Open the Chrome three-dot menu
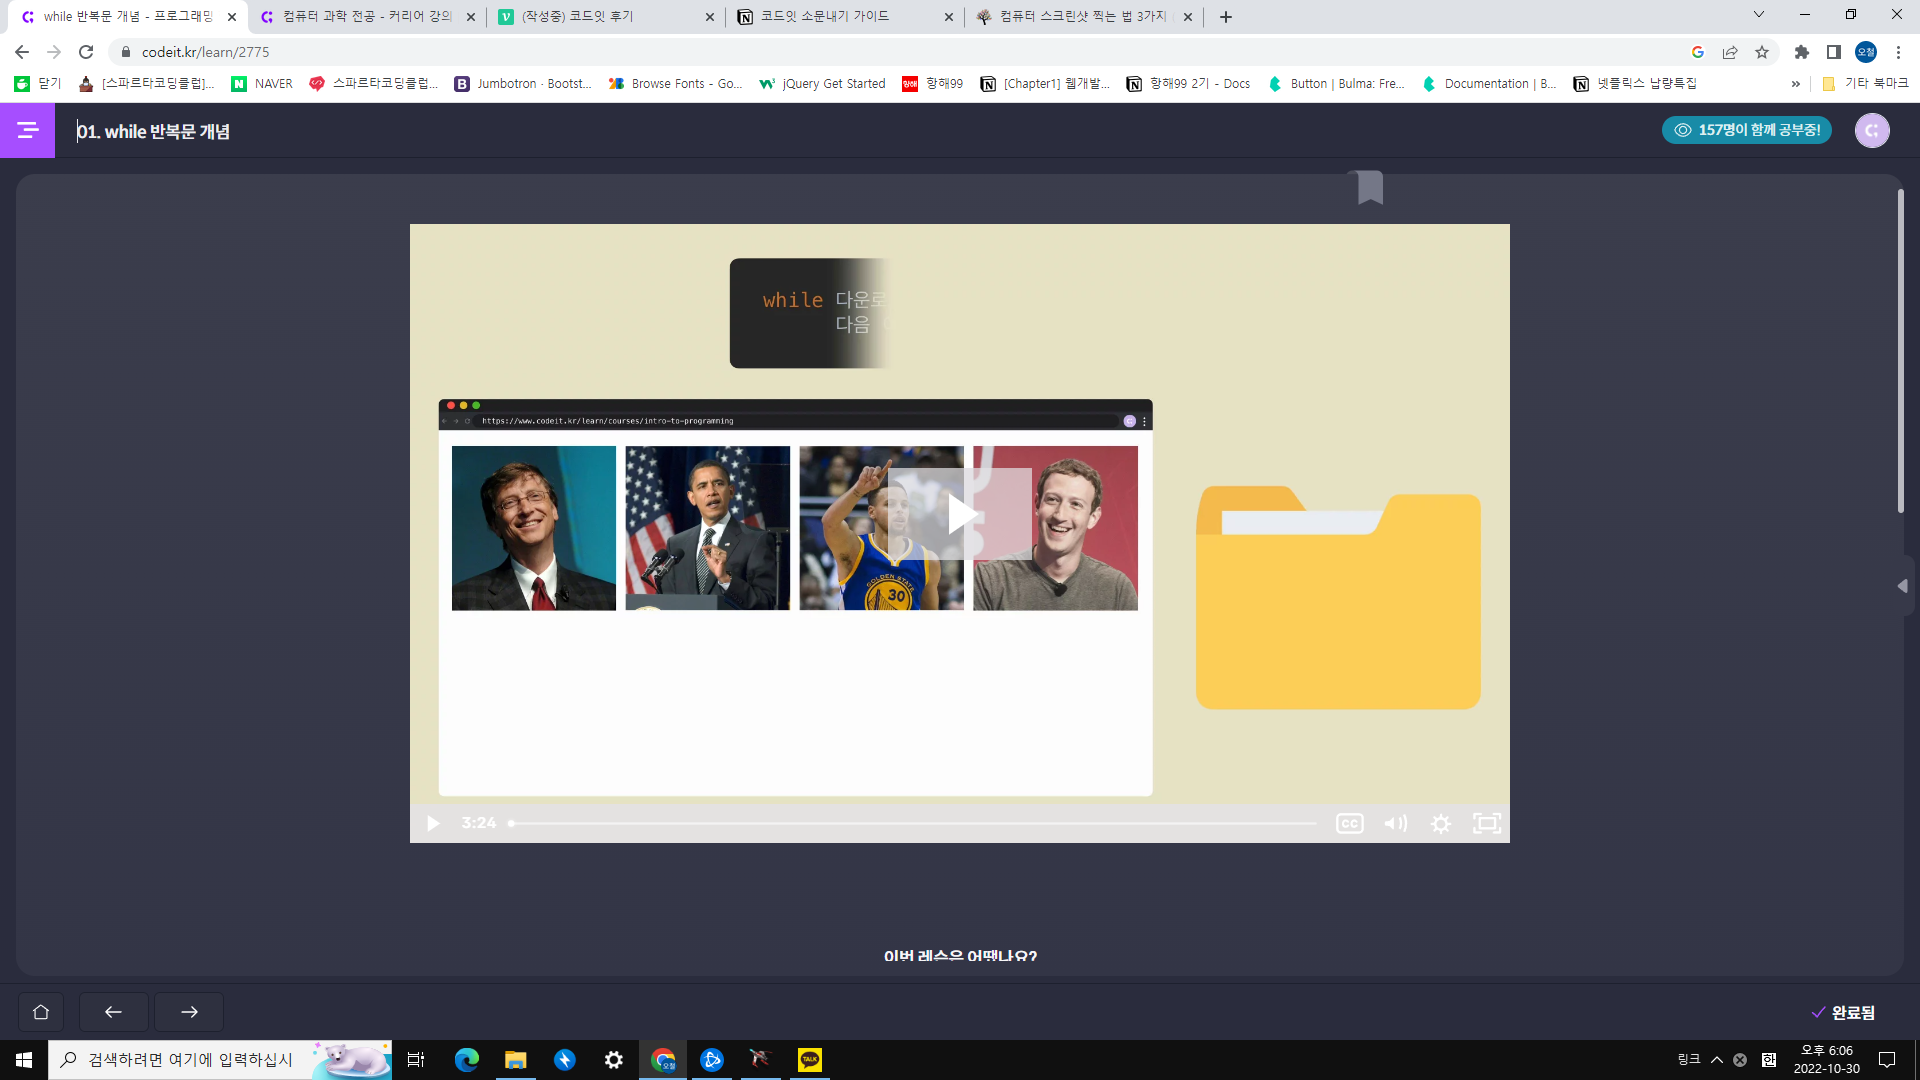 [x=1898, y=52]
